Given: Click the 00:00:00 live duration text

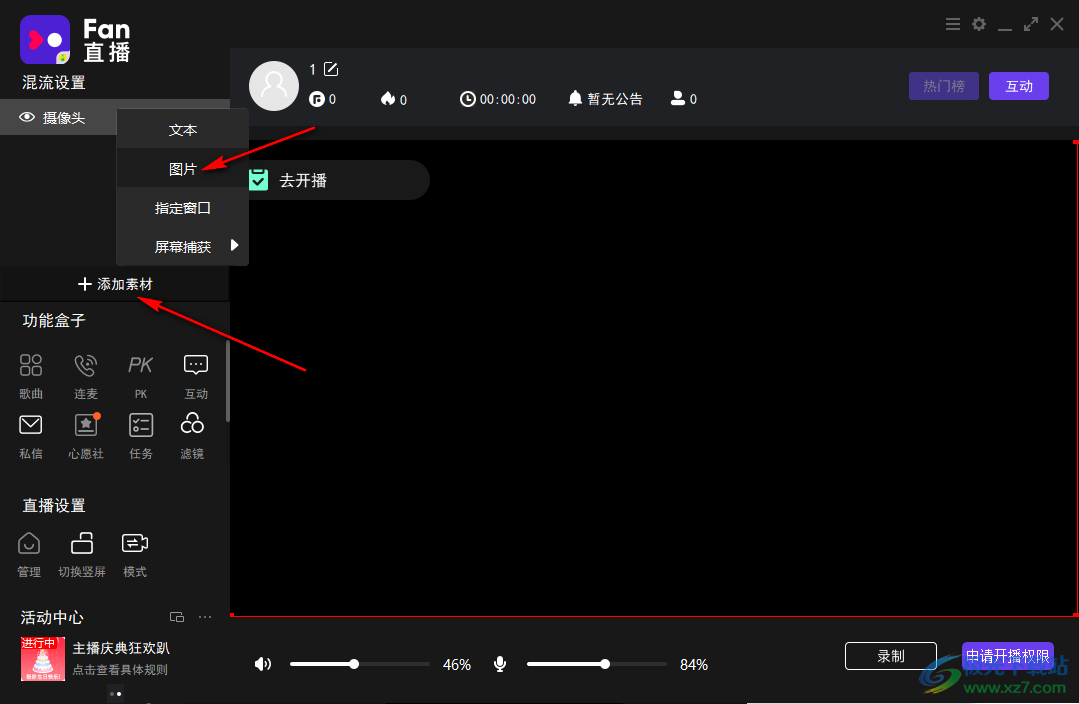Looking at the screenshot, I should (x=508, y=99).
